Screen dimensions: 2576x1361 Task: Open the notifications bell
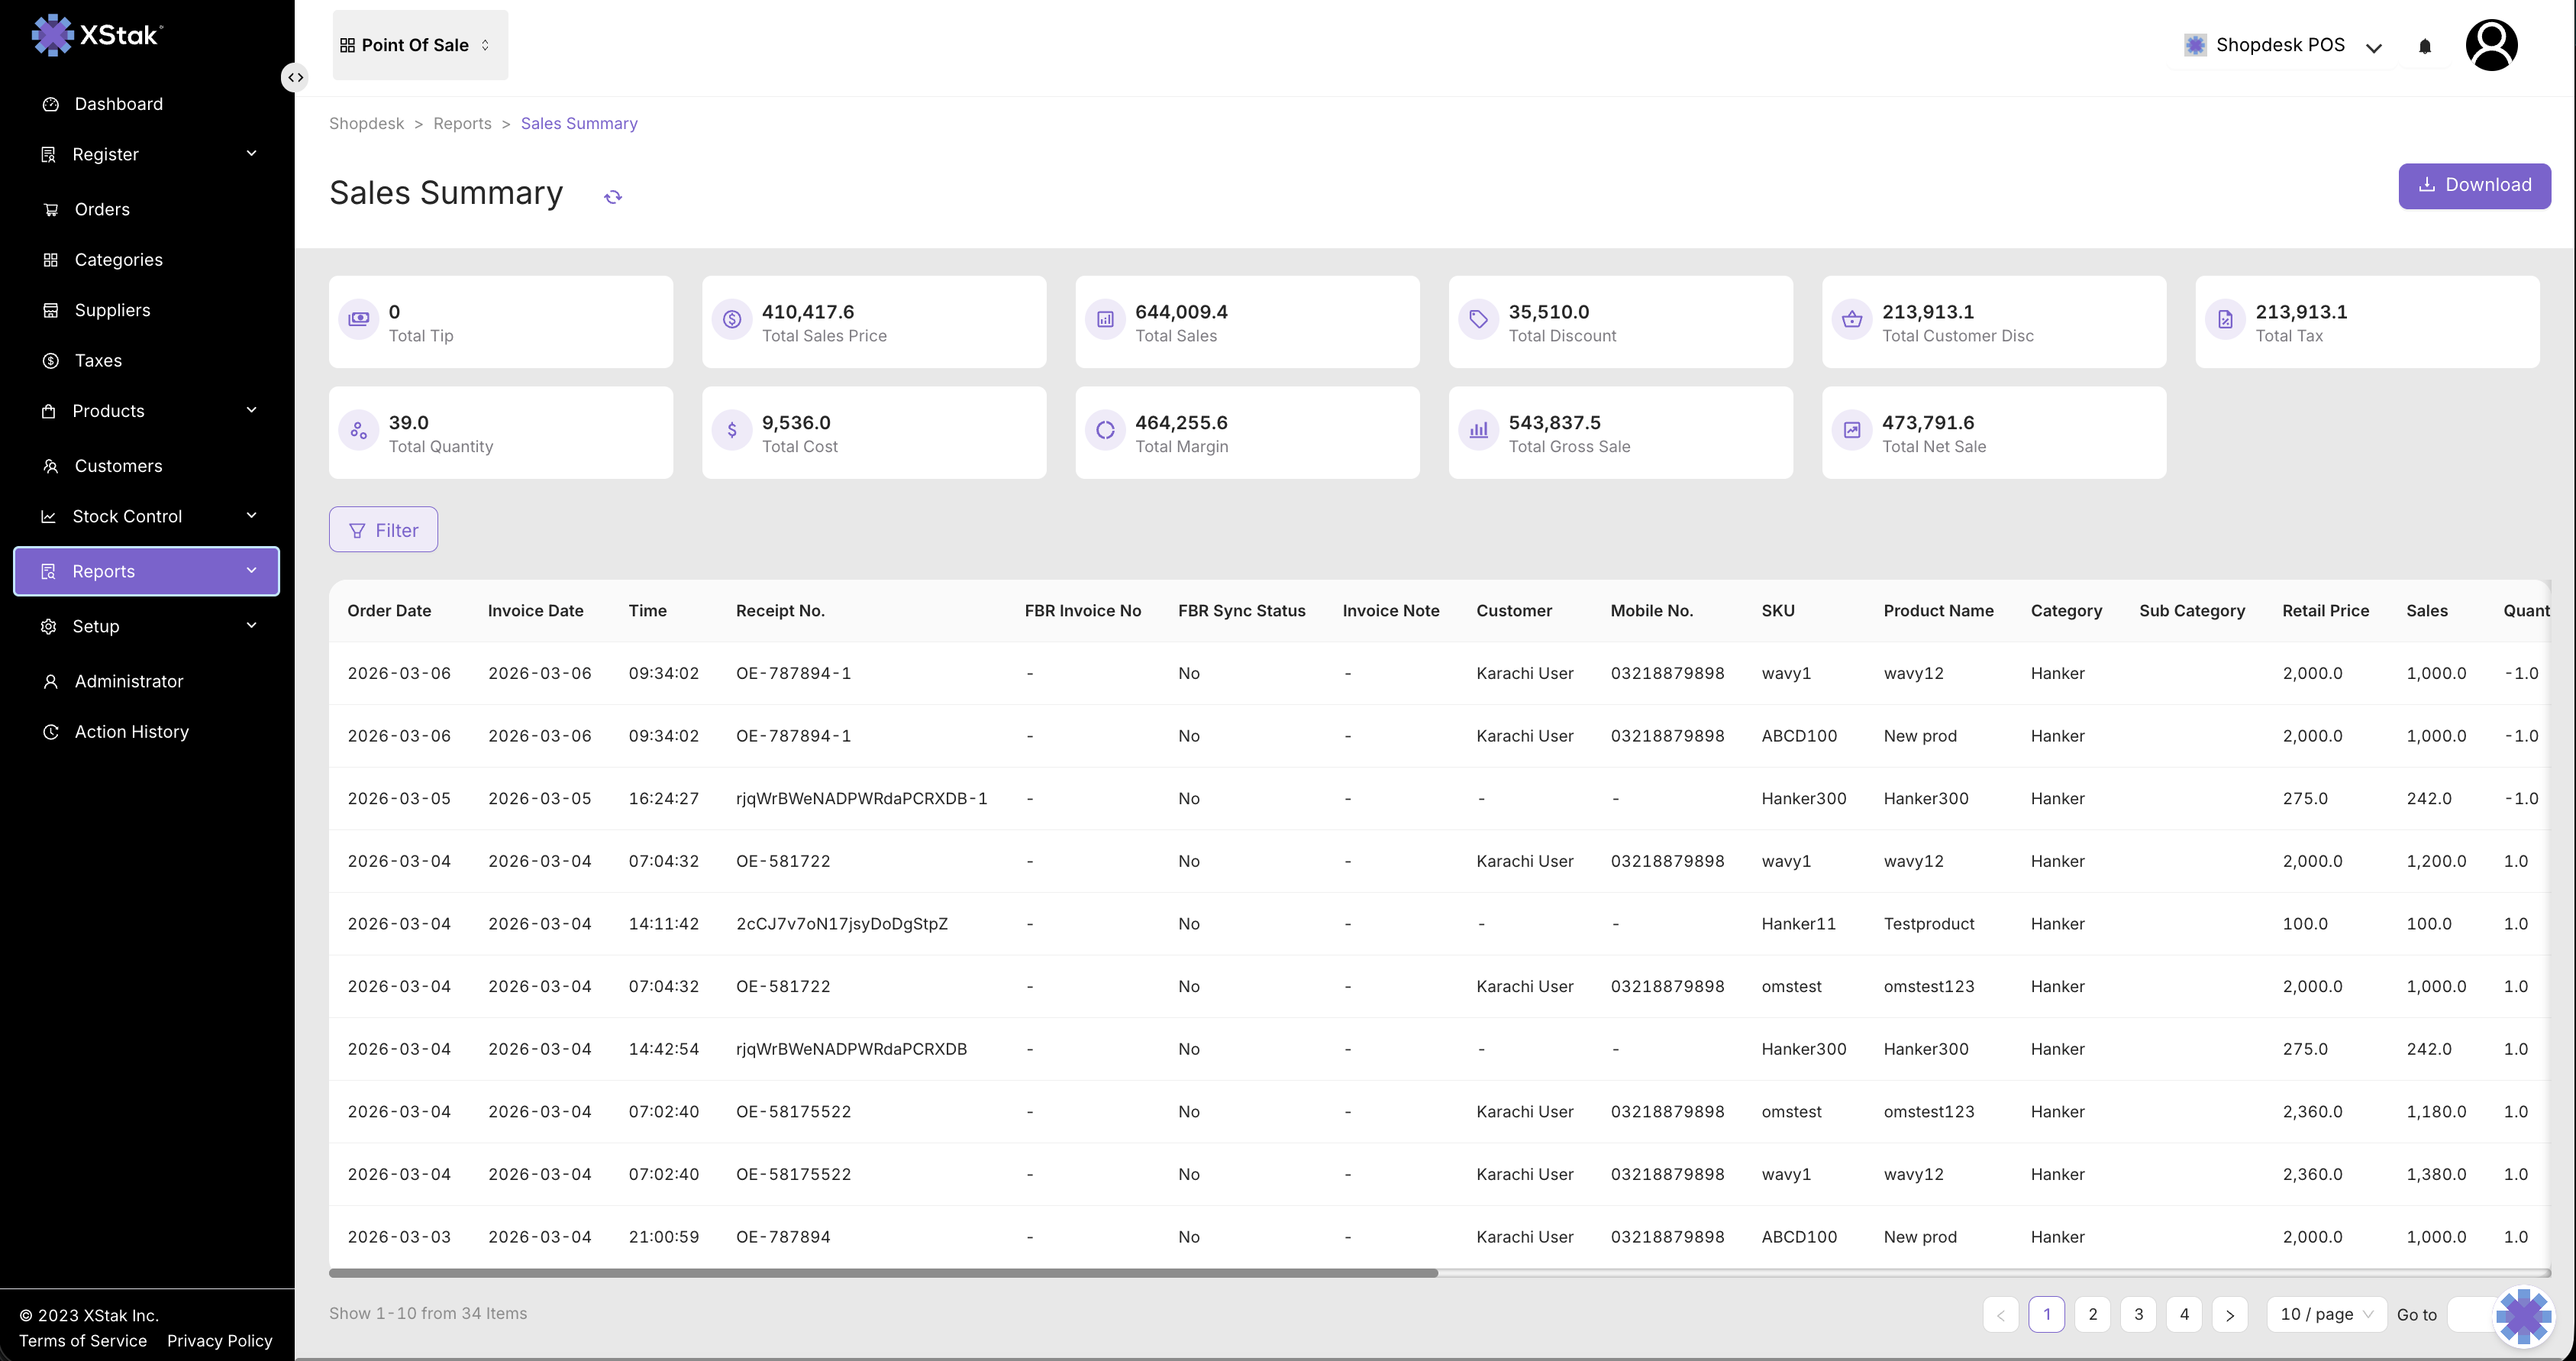coord(2424,46)
